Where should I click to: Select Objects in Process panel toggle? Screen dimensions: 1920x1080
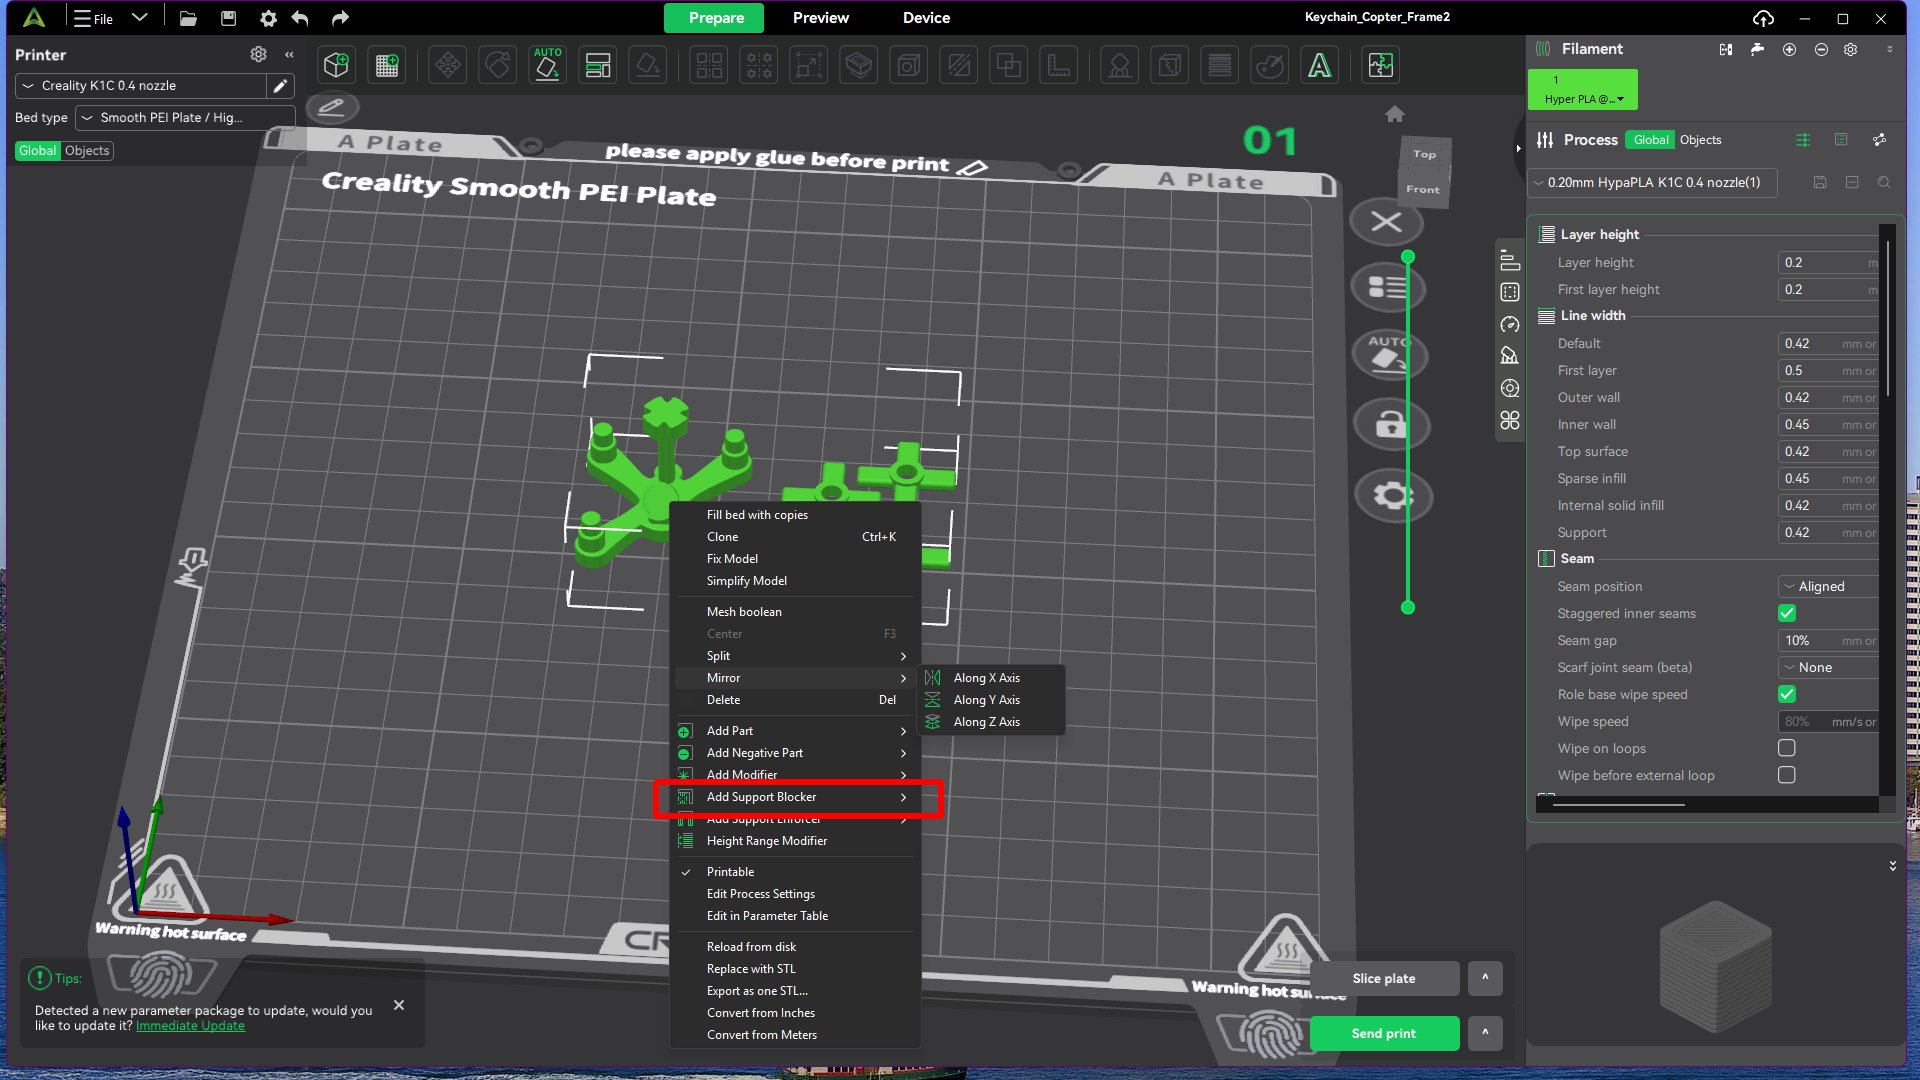point(1700,140)
